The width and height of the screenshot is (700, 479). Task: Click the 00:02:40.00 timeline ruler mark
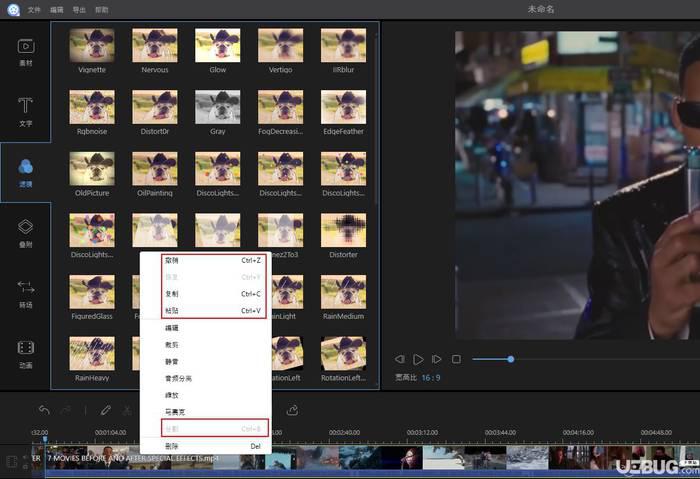pos(344,432)
